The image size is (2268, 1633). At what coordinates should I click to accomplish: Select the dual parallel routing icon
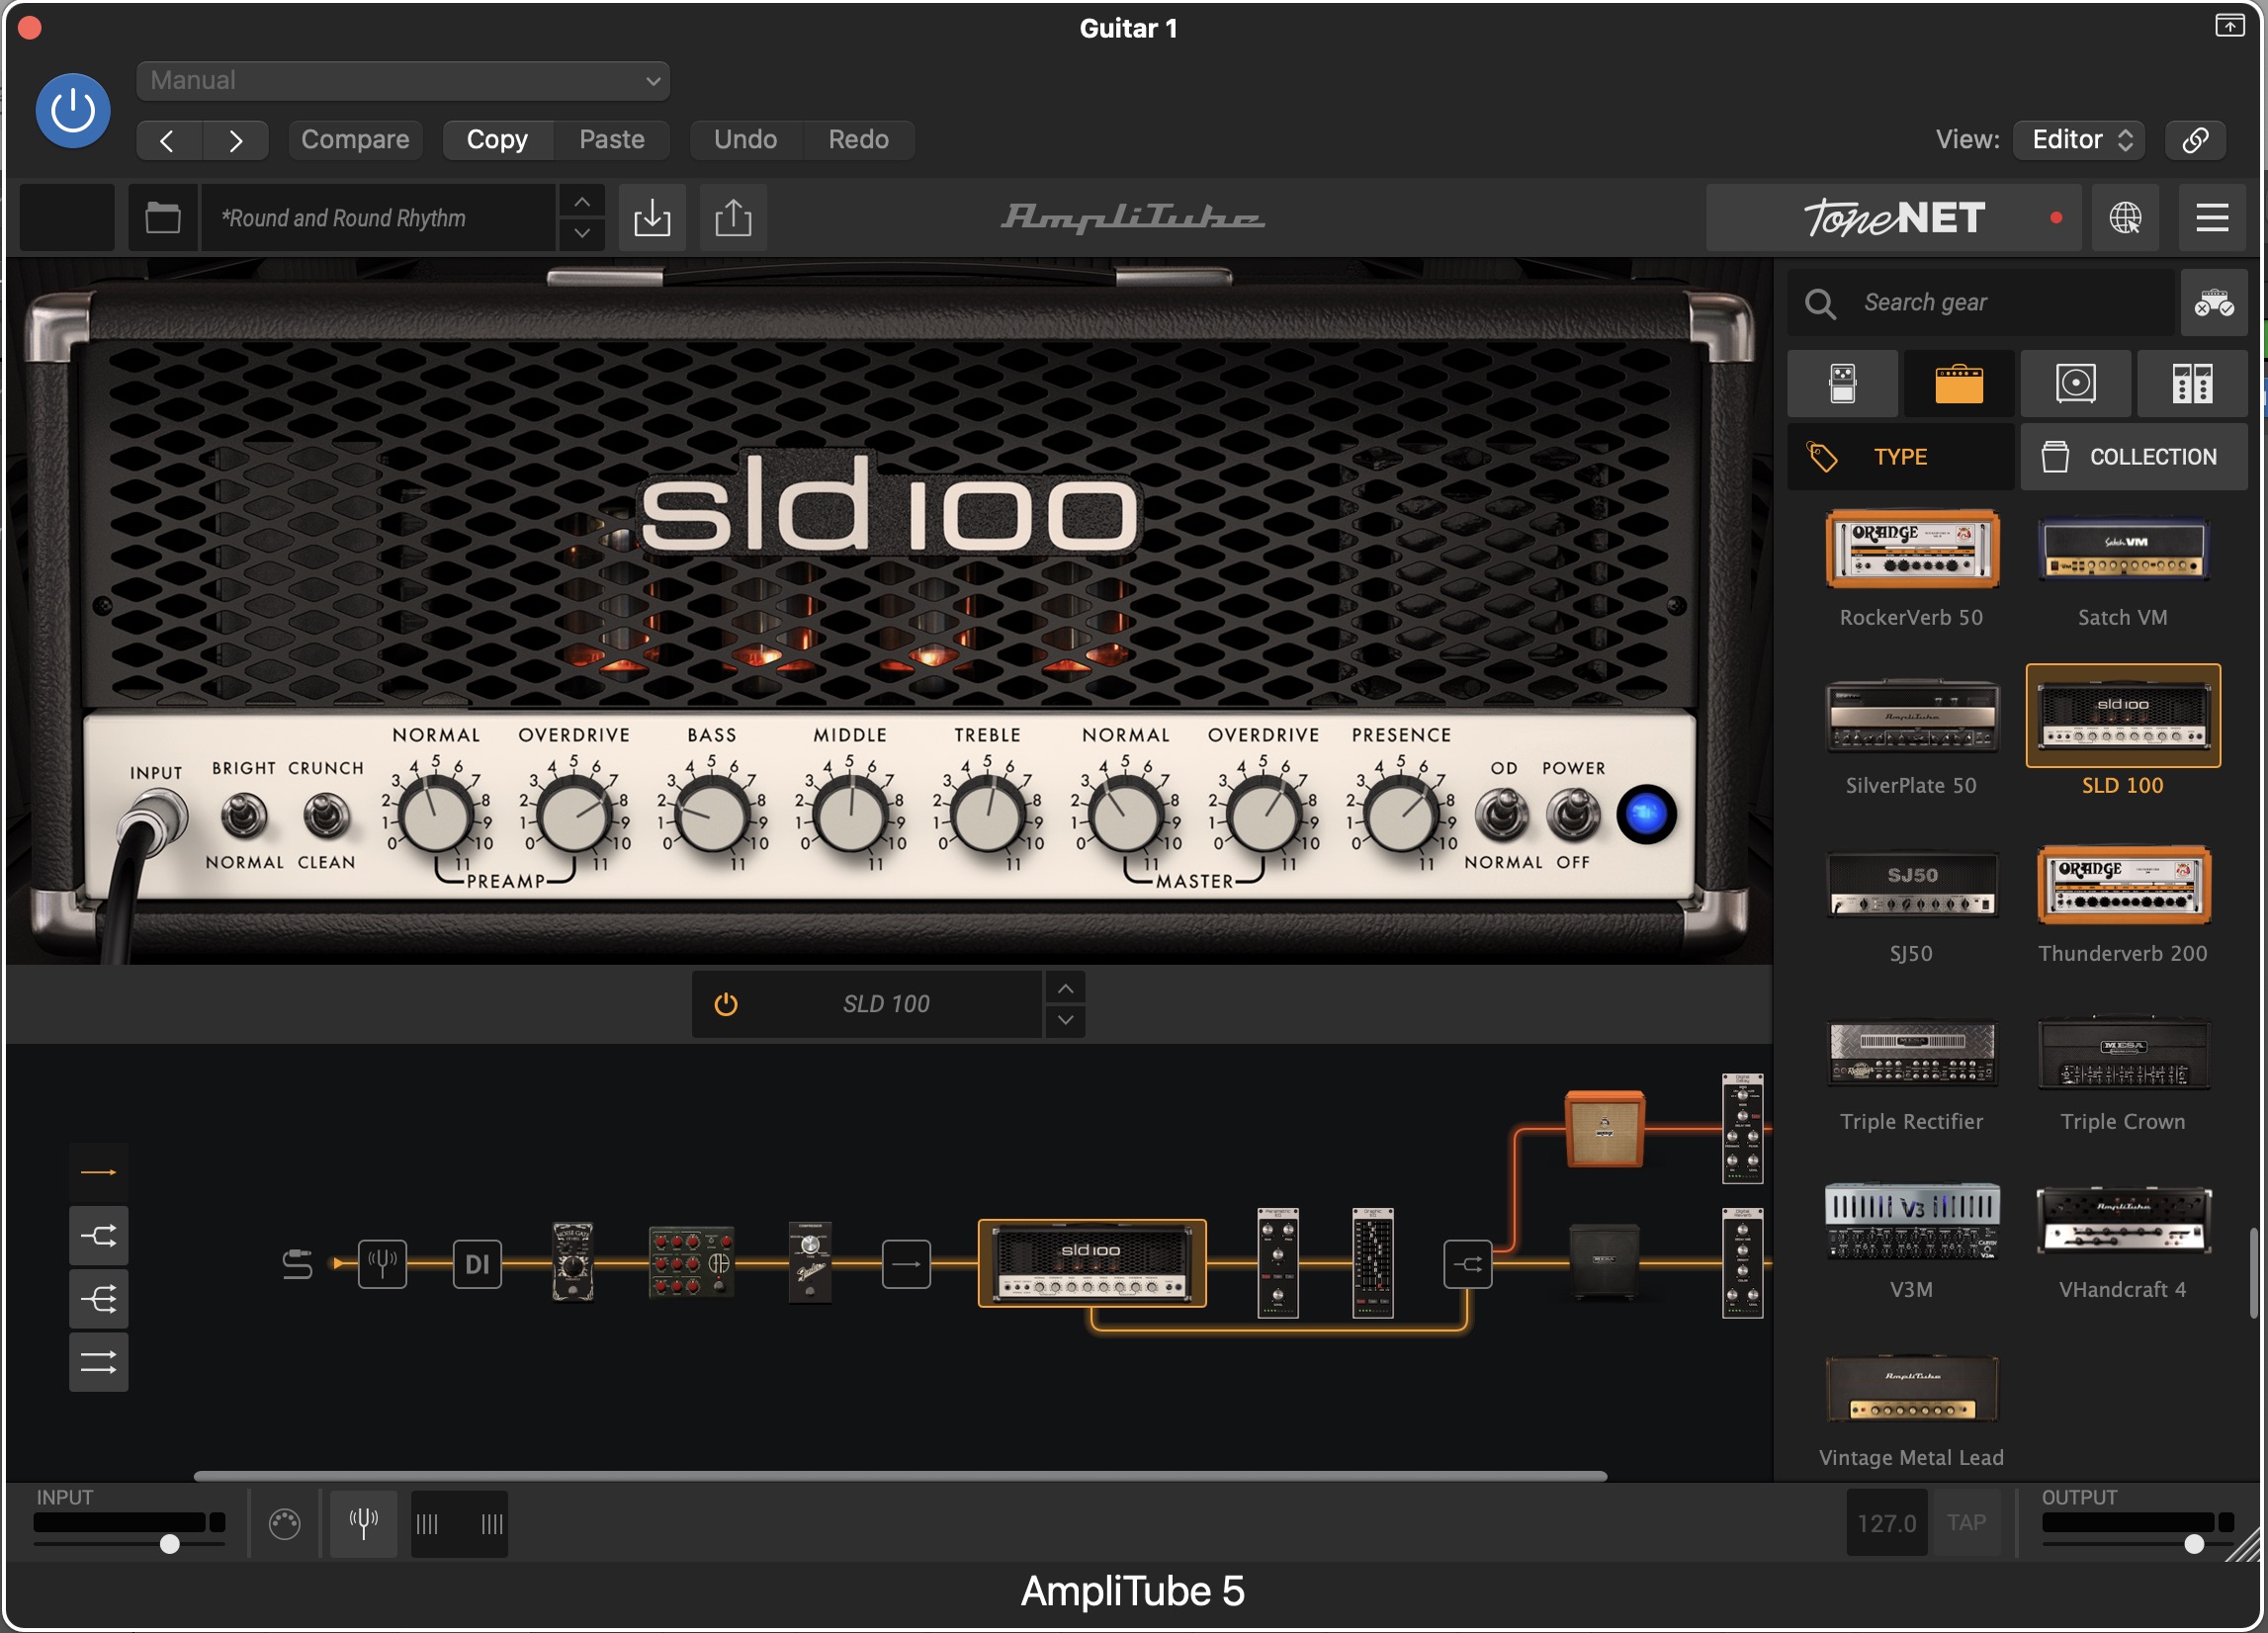[98, 1362]
